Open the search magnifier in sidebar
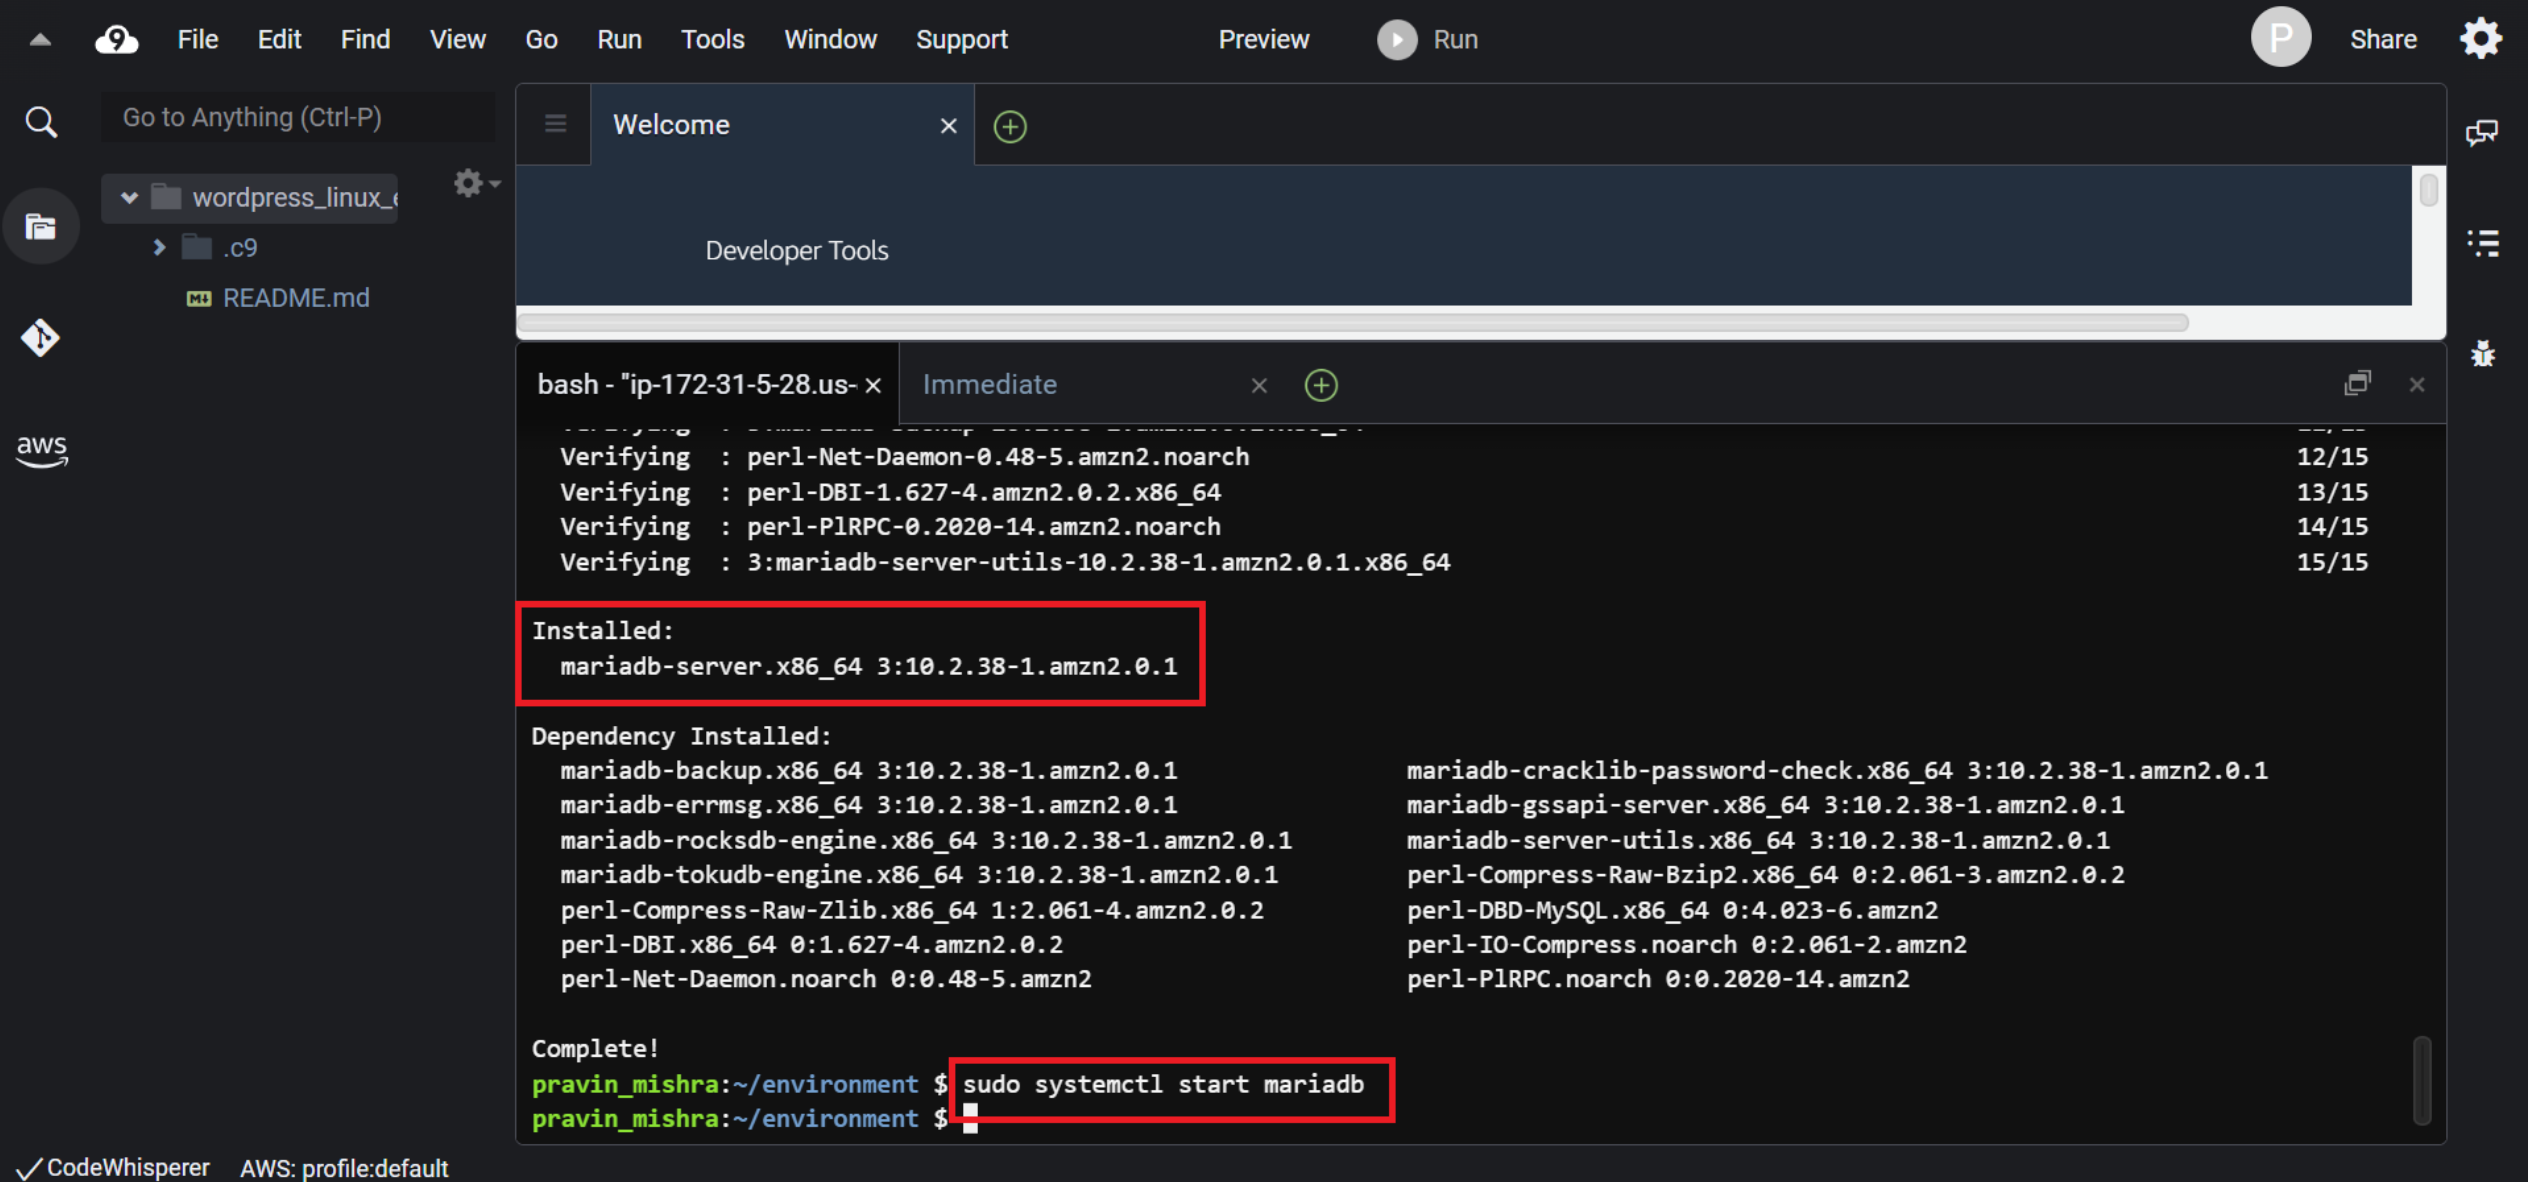 coord(41,122)
